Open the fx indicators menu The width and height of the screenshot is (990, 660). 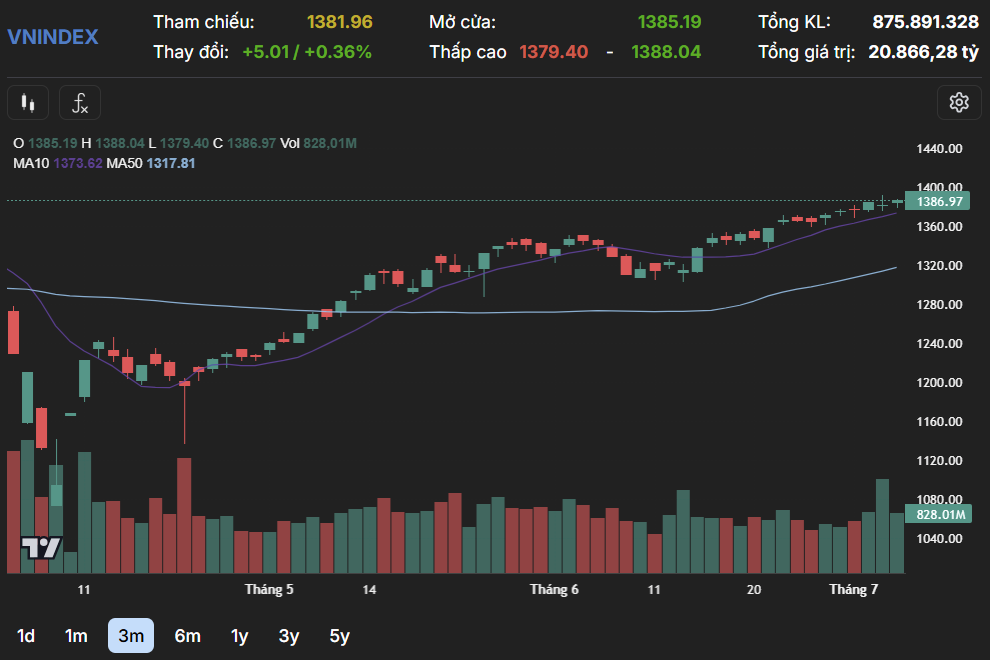coord(80,102)
